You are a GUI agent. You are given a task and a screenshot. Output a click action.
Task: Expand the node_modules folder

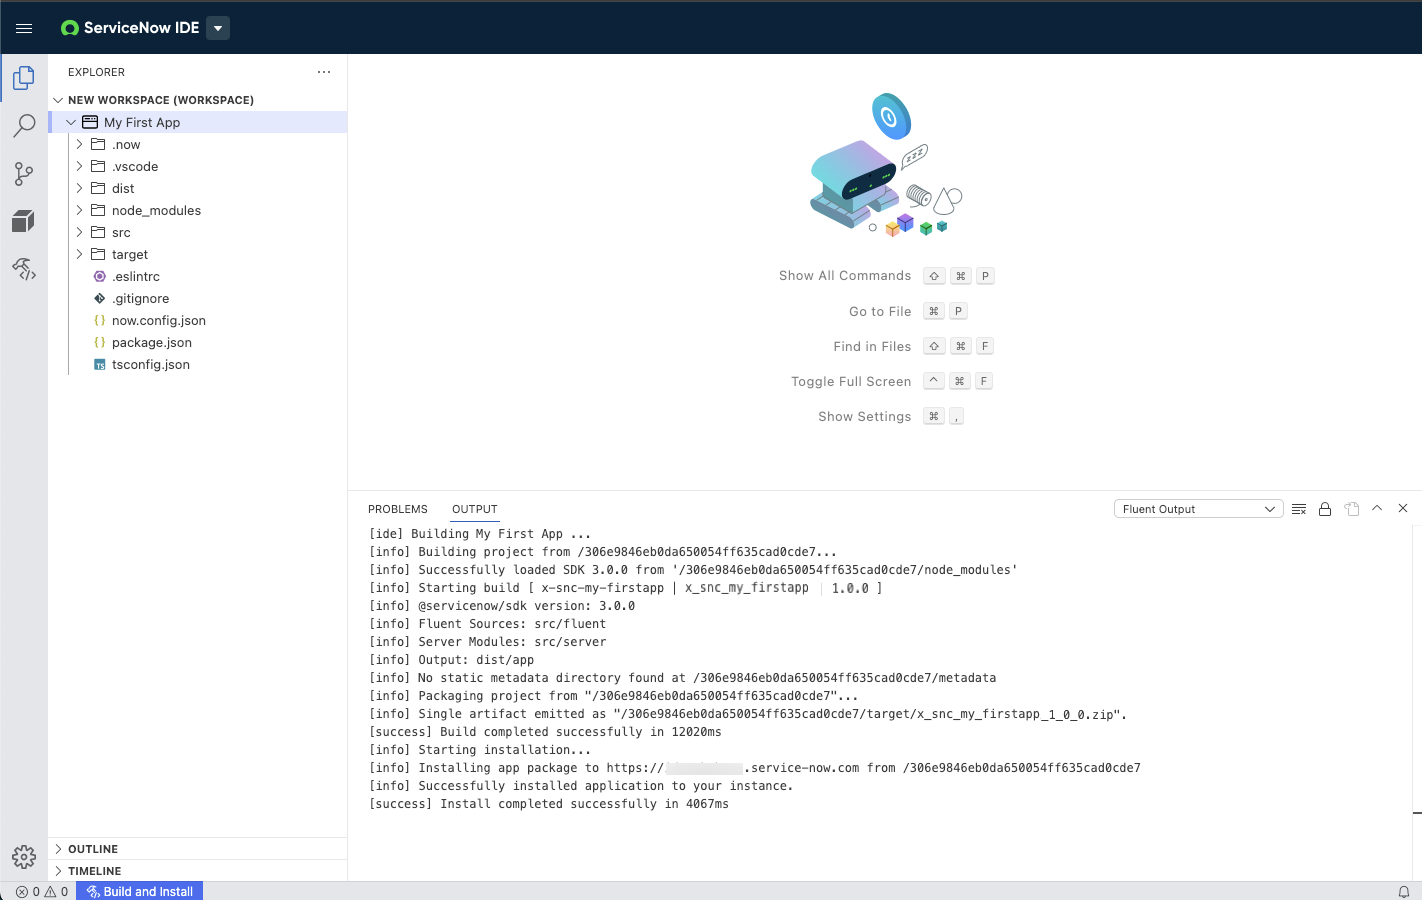pos(79,210)
